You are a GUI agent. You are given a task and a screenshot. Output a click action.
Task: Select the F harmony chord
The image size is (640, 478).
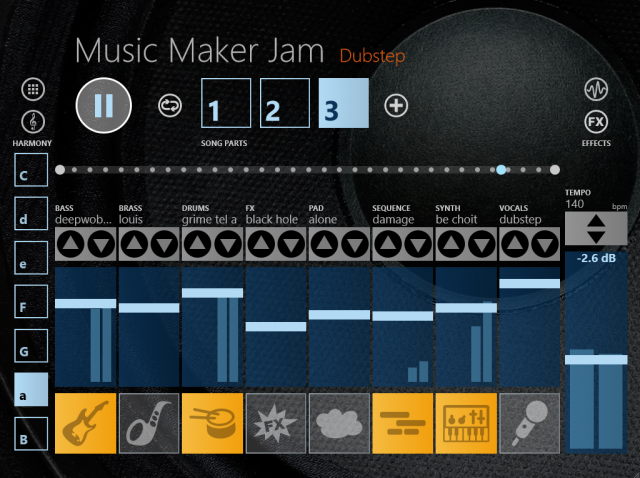tap(31, 301)
